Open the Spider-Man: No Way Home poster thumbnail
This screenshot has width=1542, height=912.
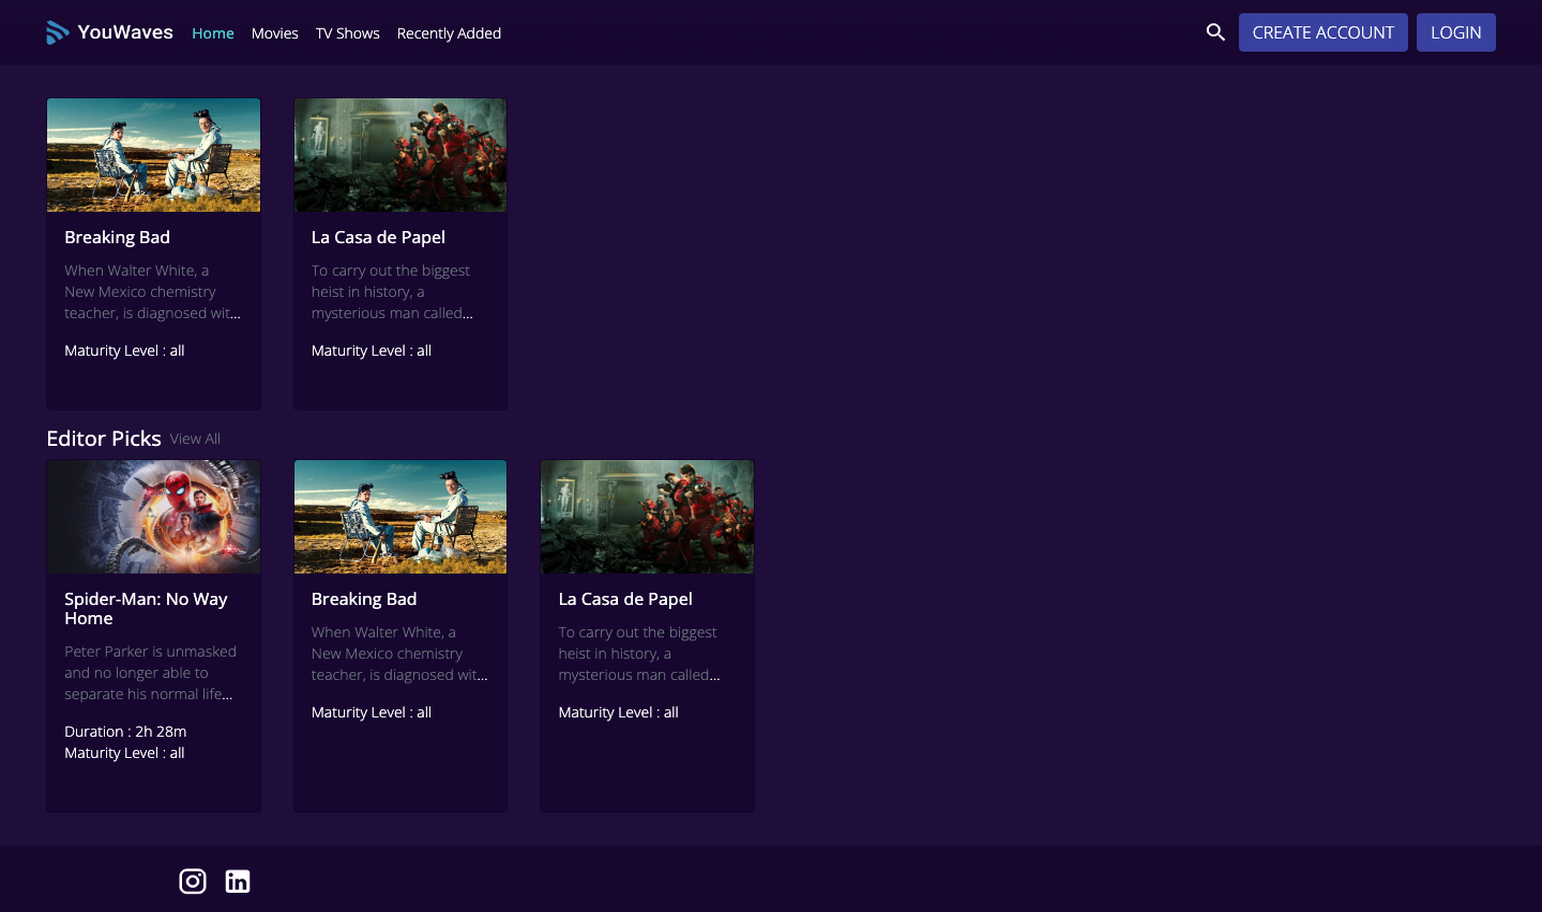[x=154, y=517]
